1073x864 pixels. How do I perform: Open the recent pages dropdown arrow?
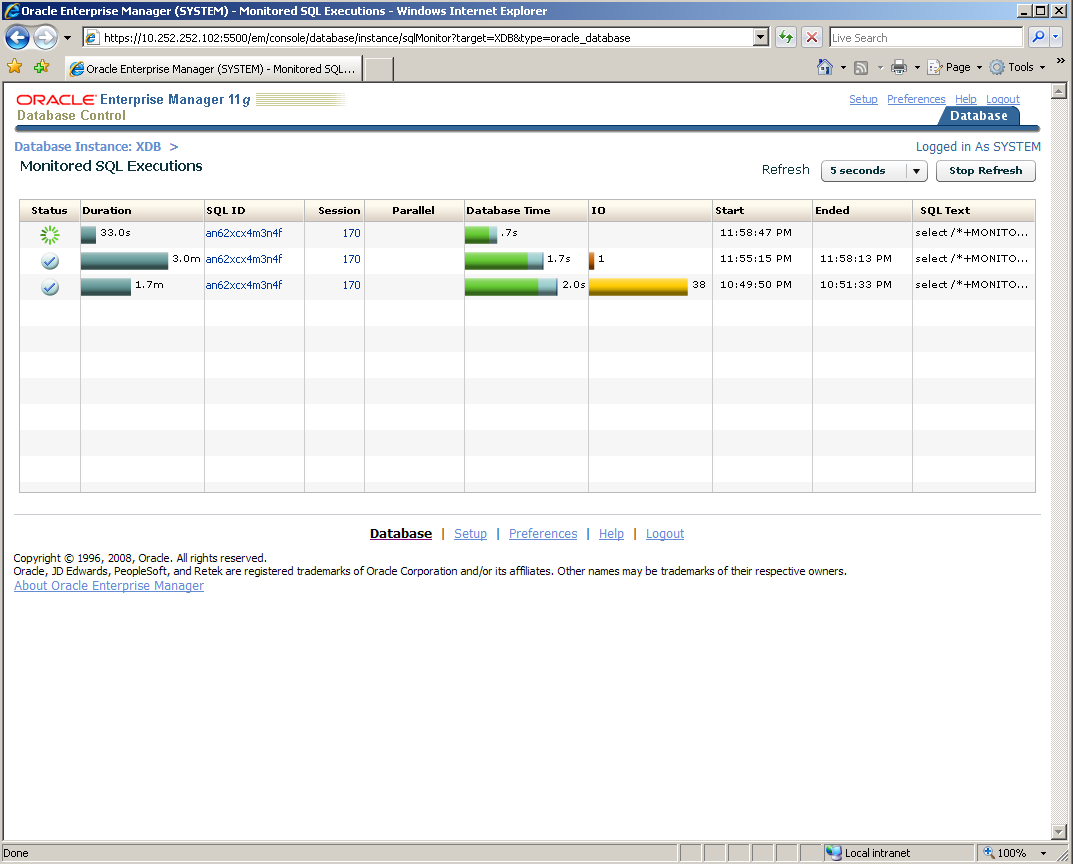point(67,38)
